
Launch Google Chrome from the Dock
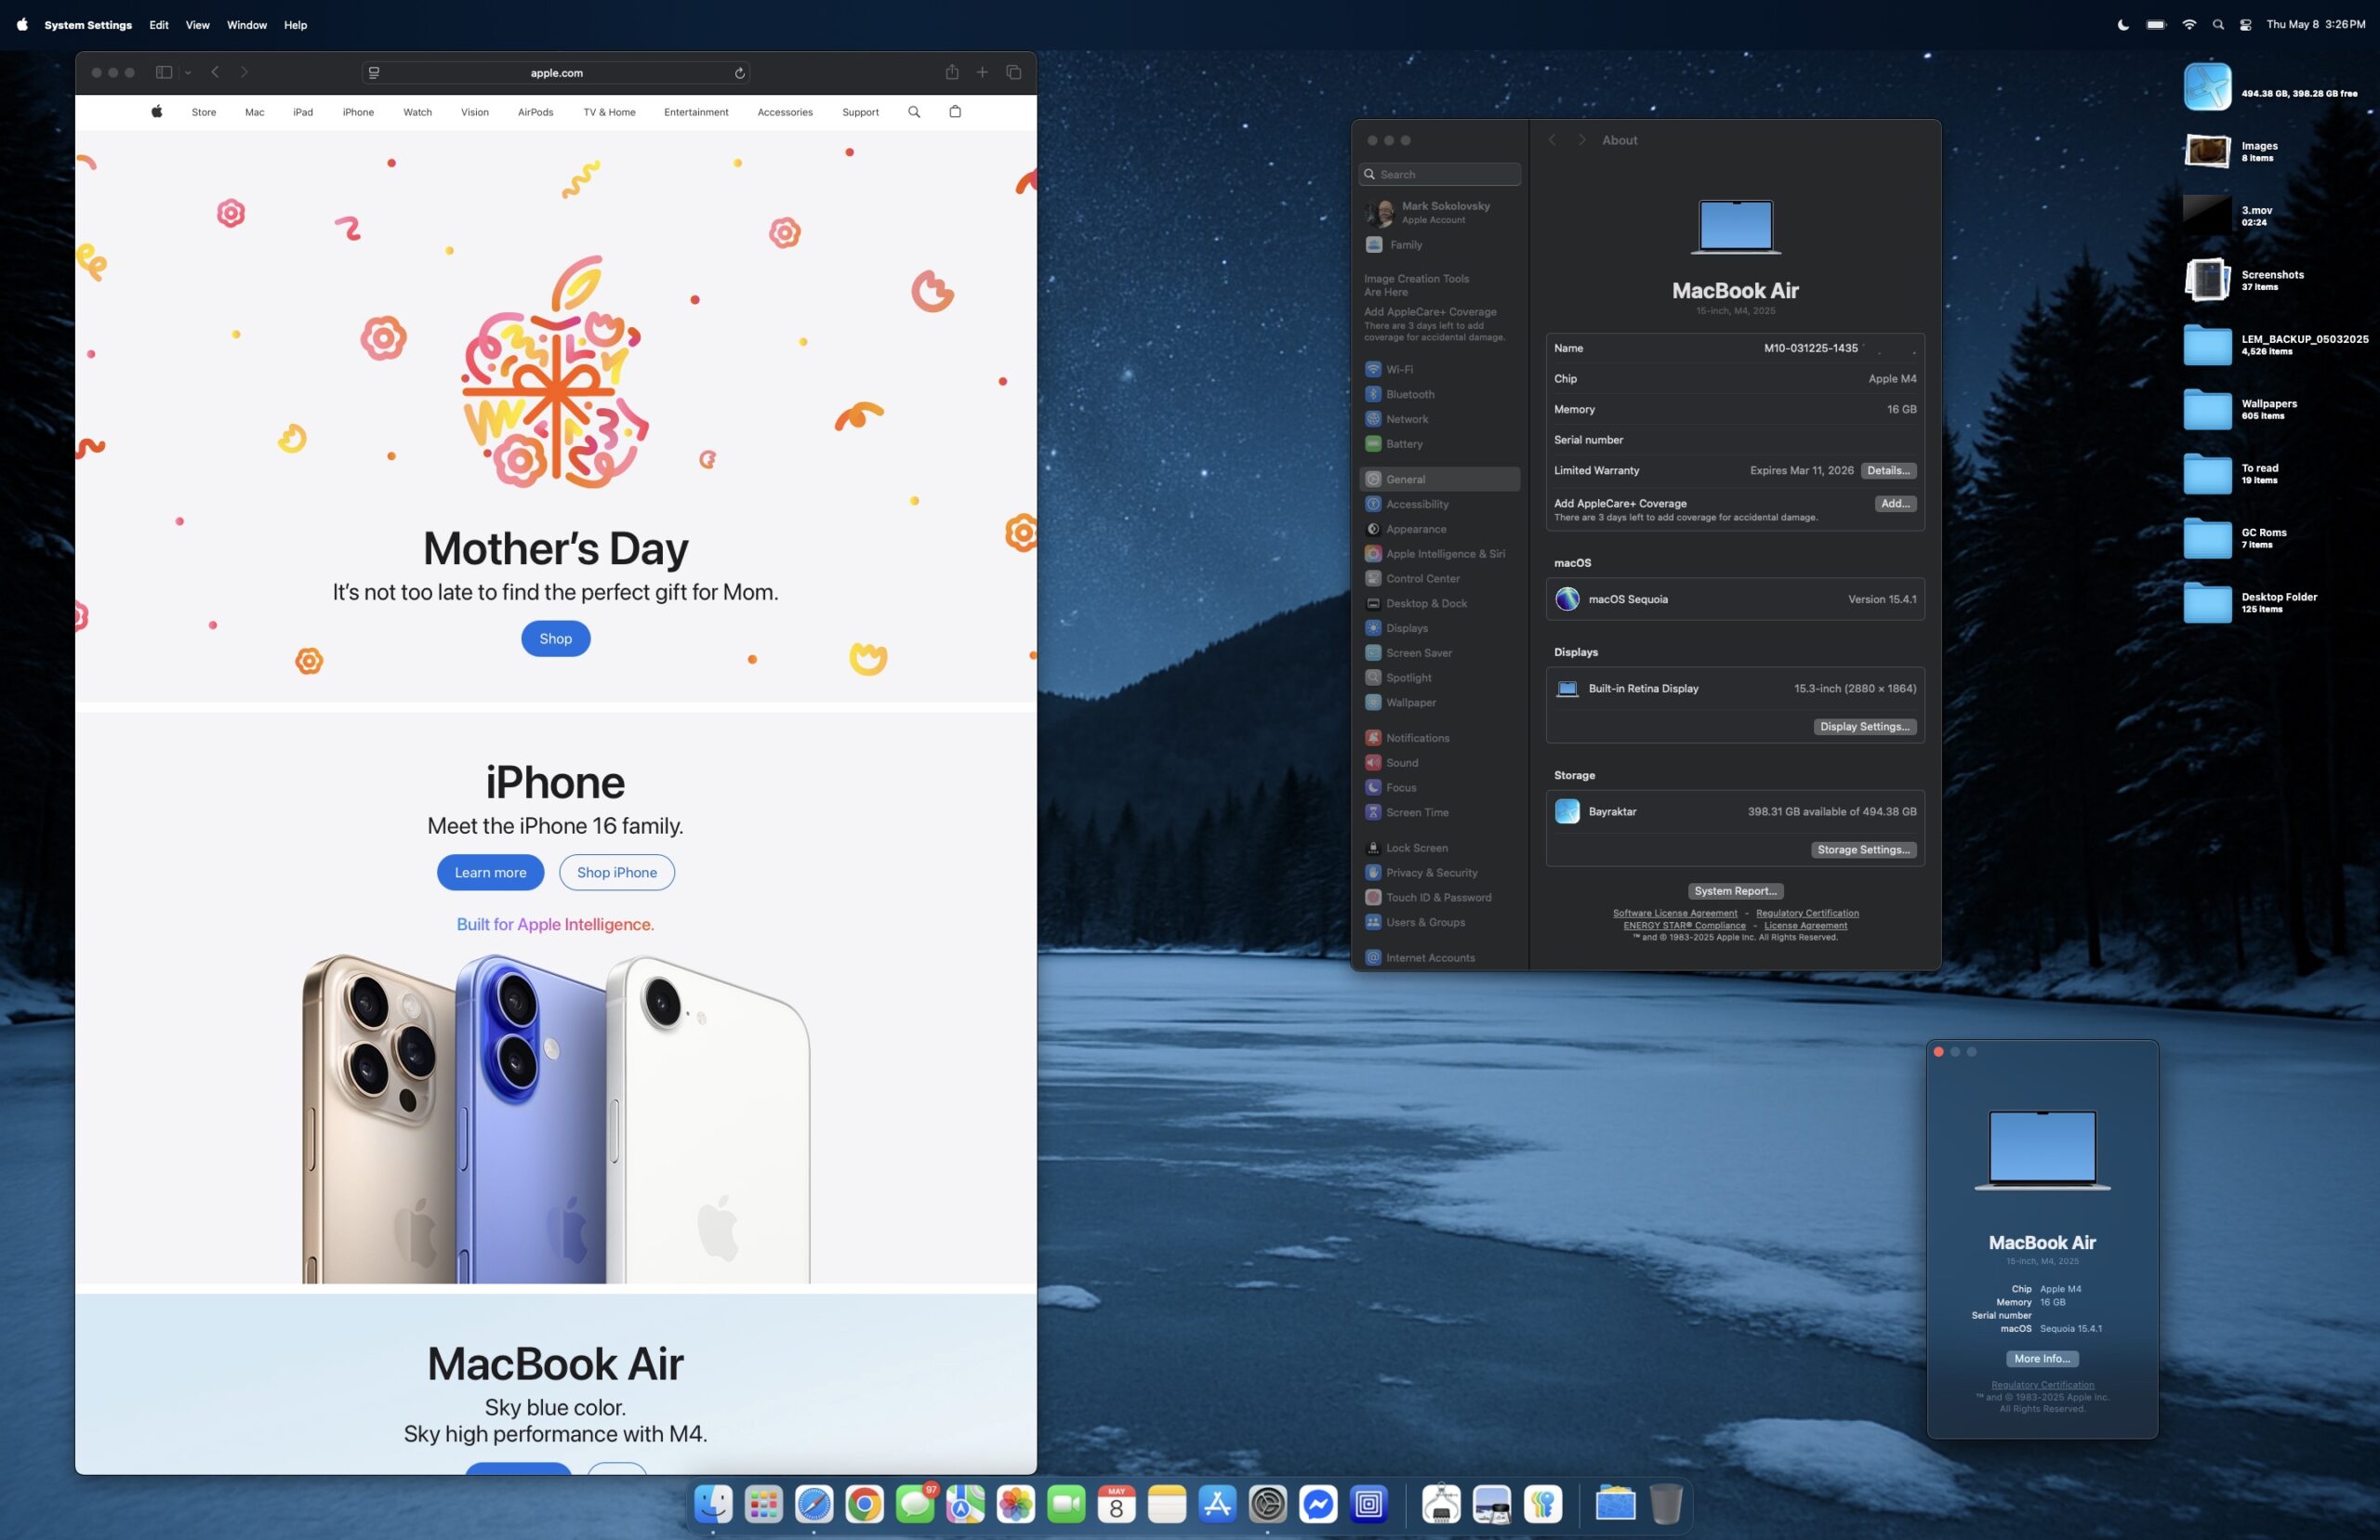coord(864,1503)
